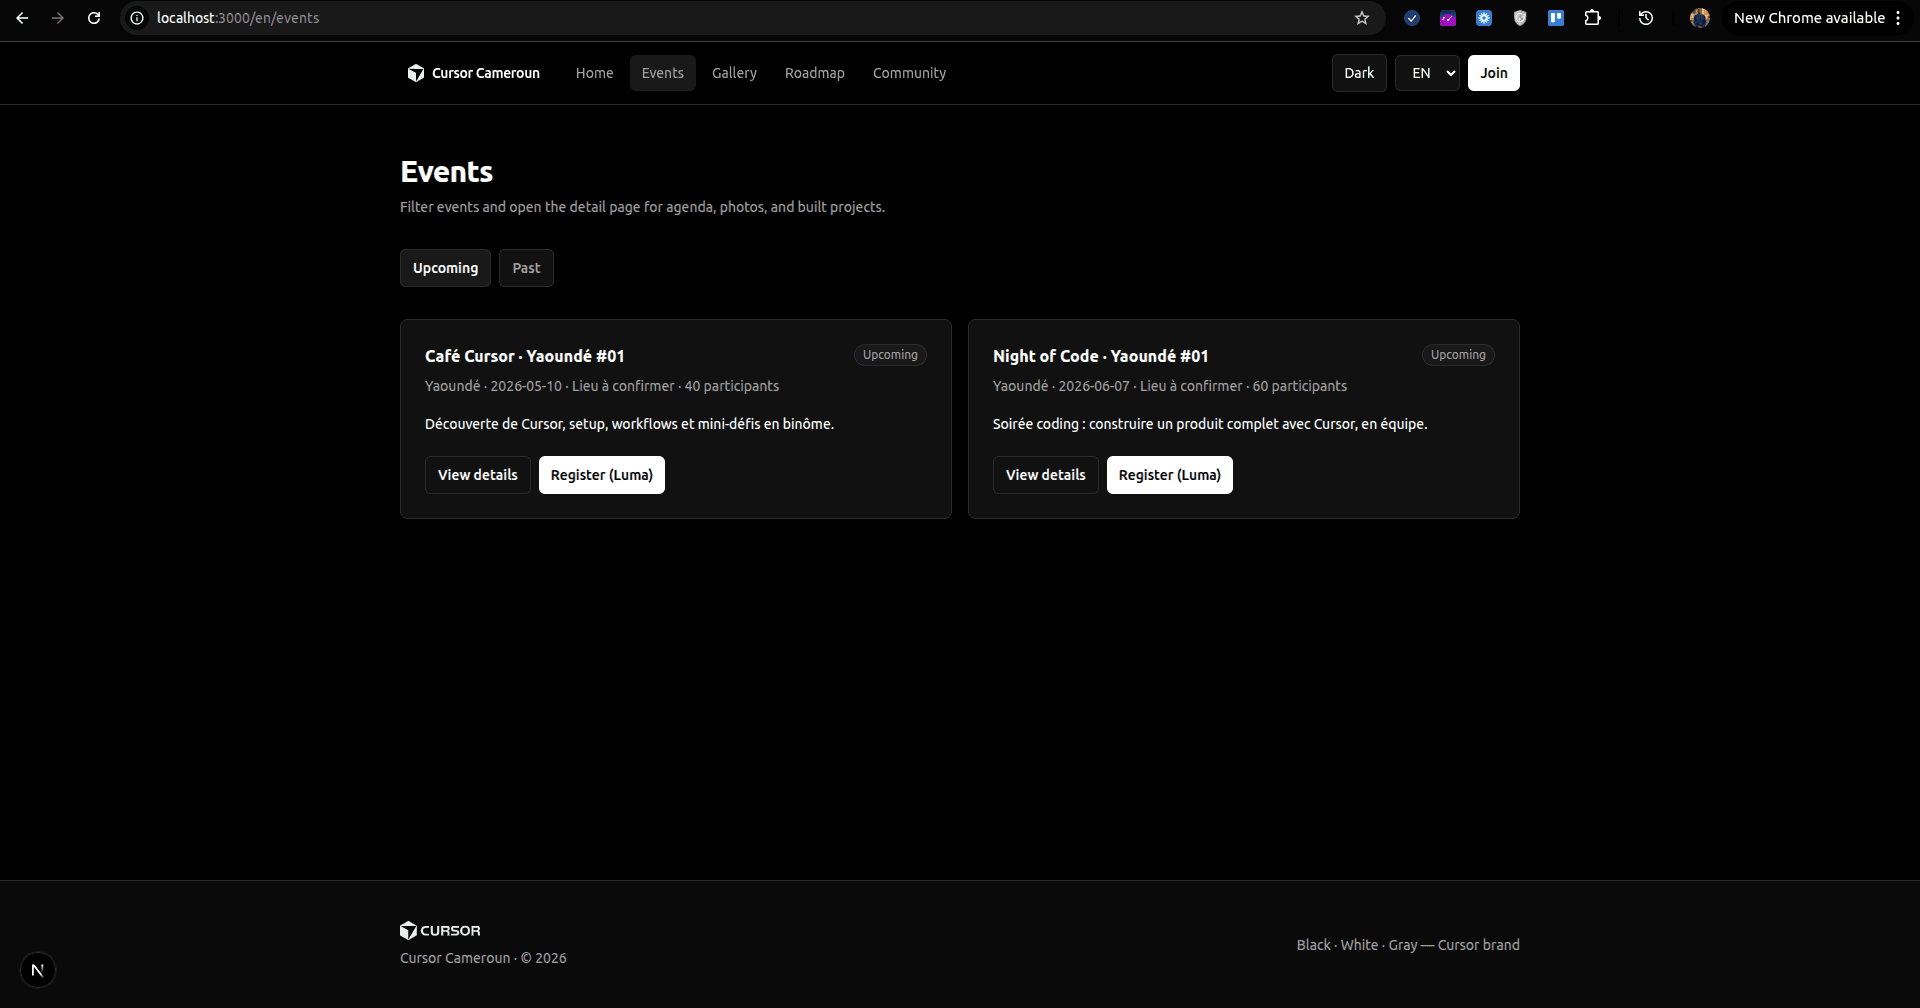Viewport: 1920px width, 1008px height.
Task: Open the shield extension icon
Action: click(1520, 18)
